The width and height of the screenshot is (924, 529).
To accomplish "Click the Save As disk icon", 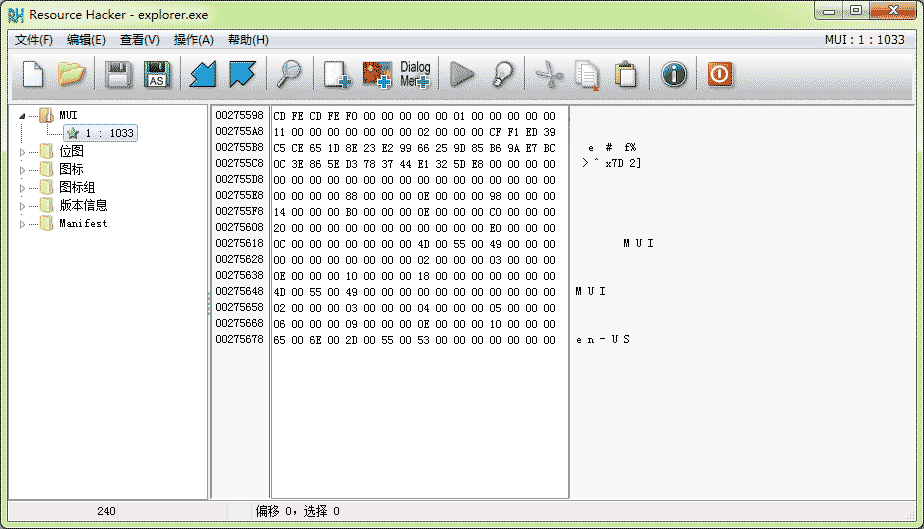I will [156, 74].
